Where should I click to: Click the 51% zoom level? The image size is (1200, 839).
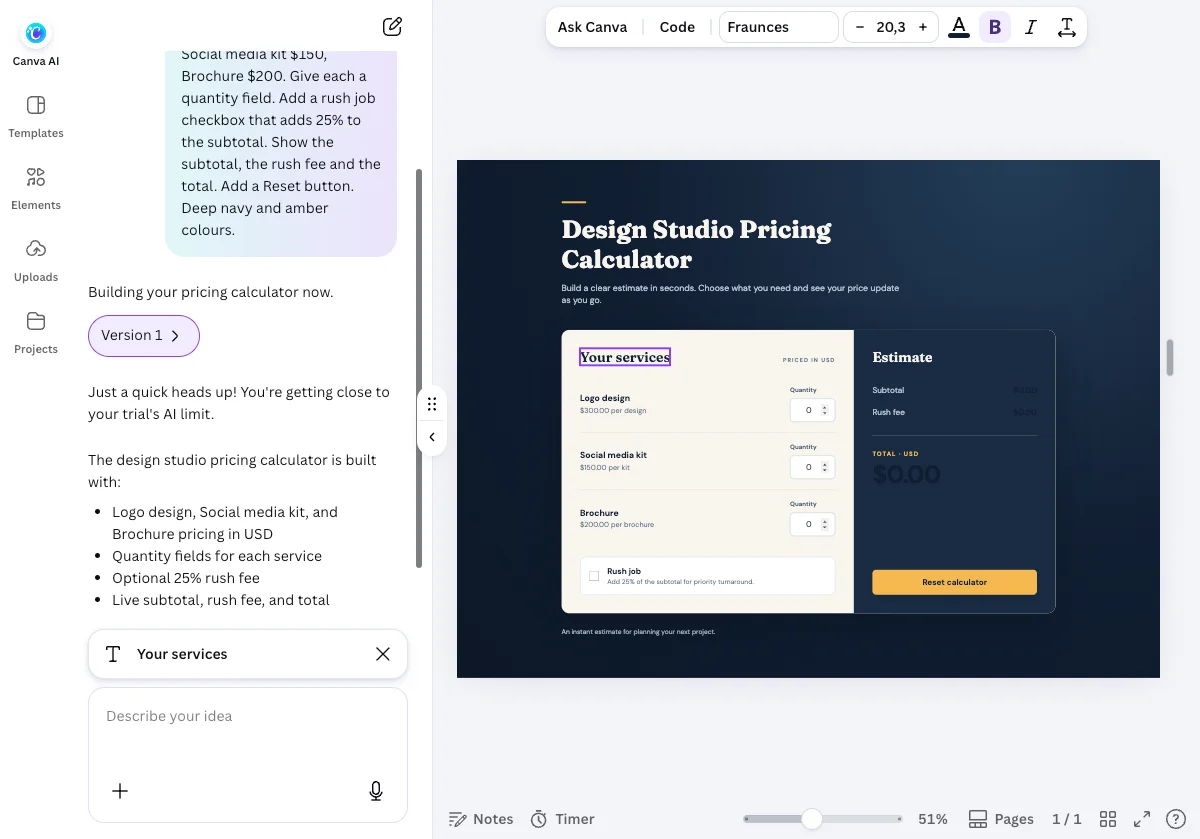tap(933, 819)
